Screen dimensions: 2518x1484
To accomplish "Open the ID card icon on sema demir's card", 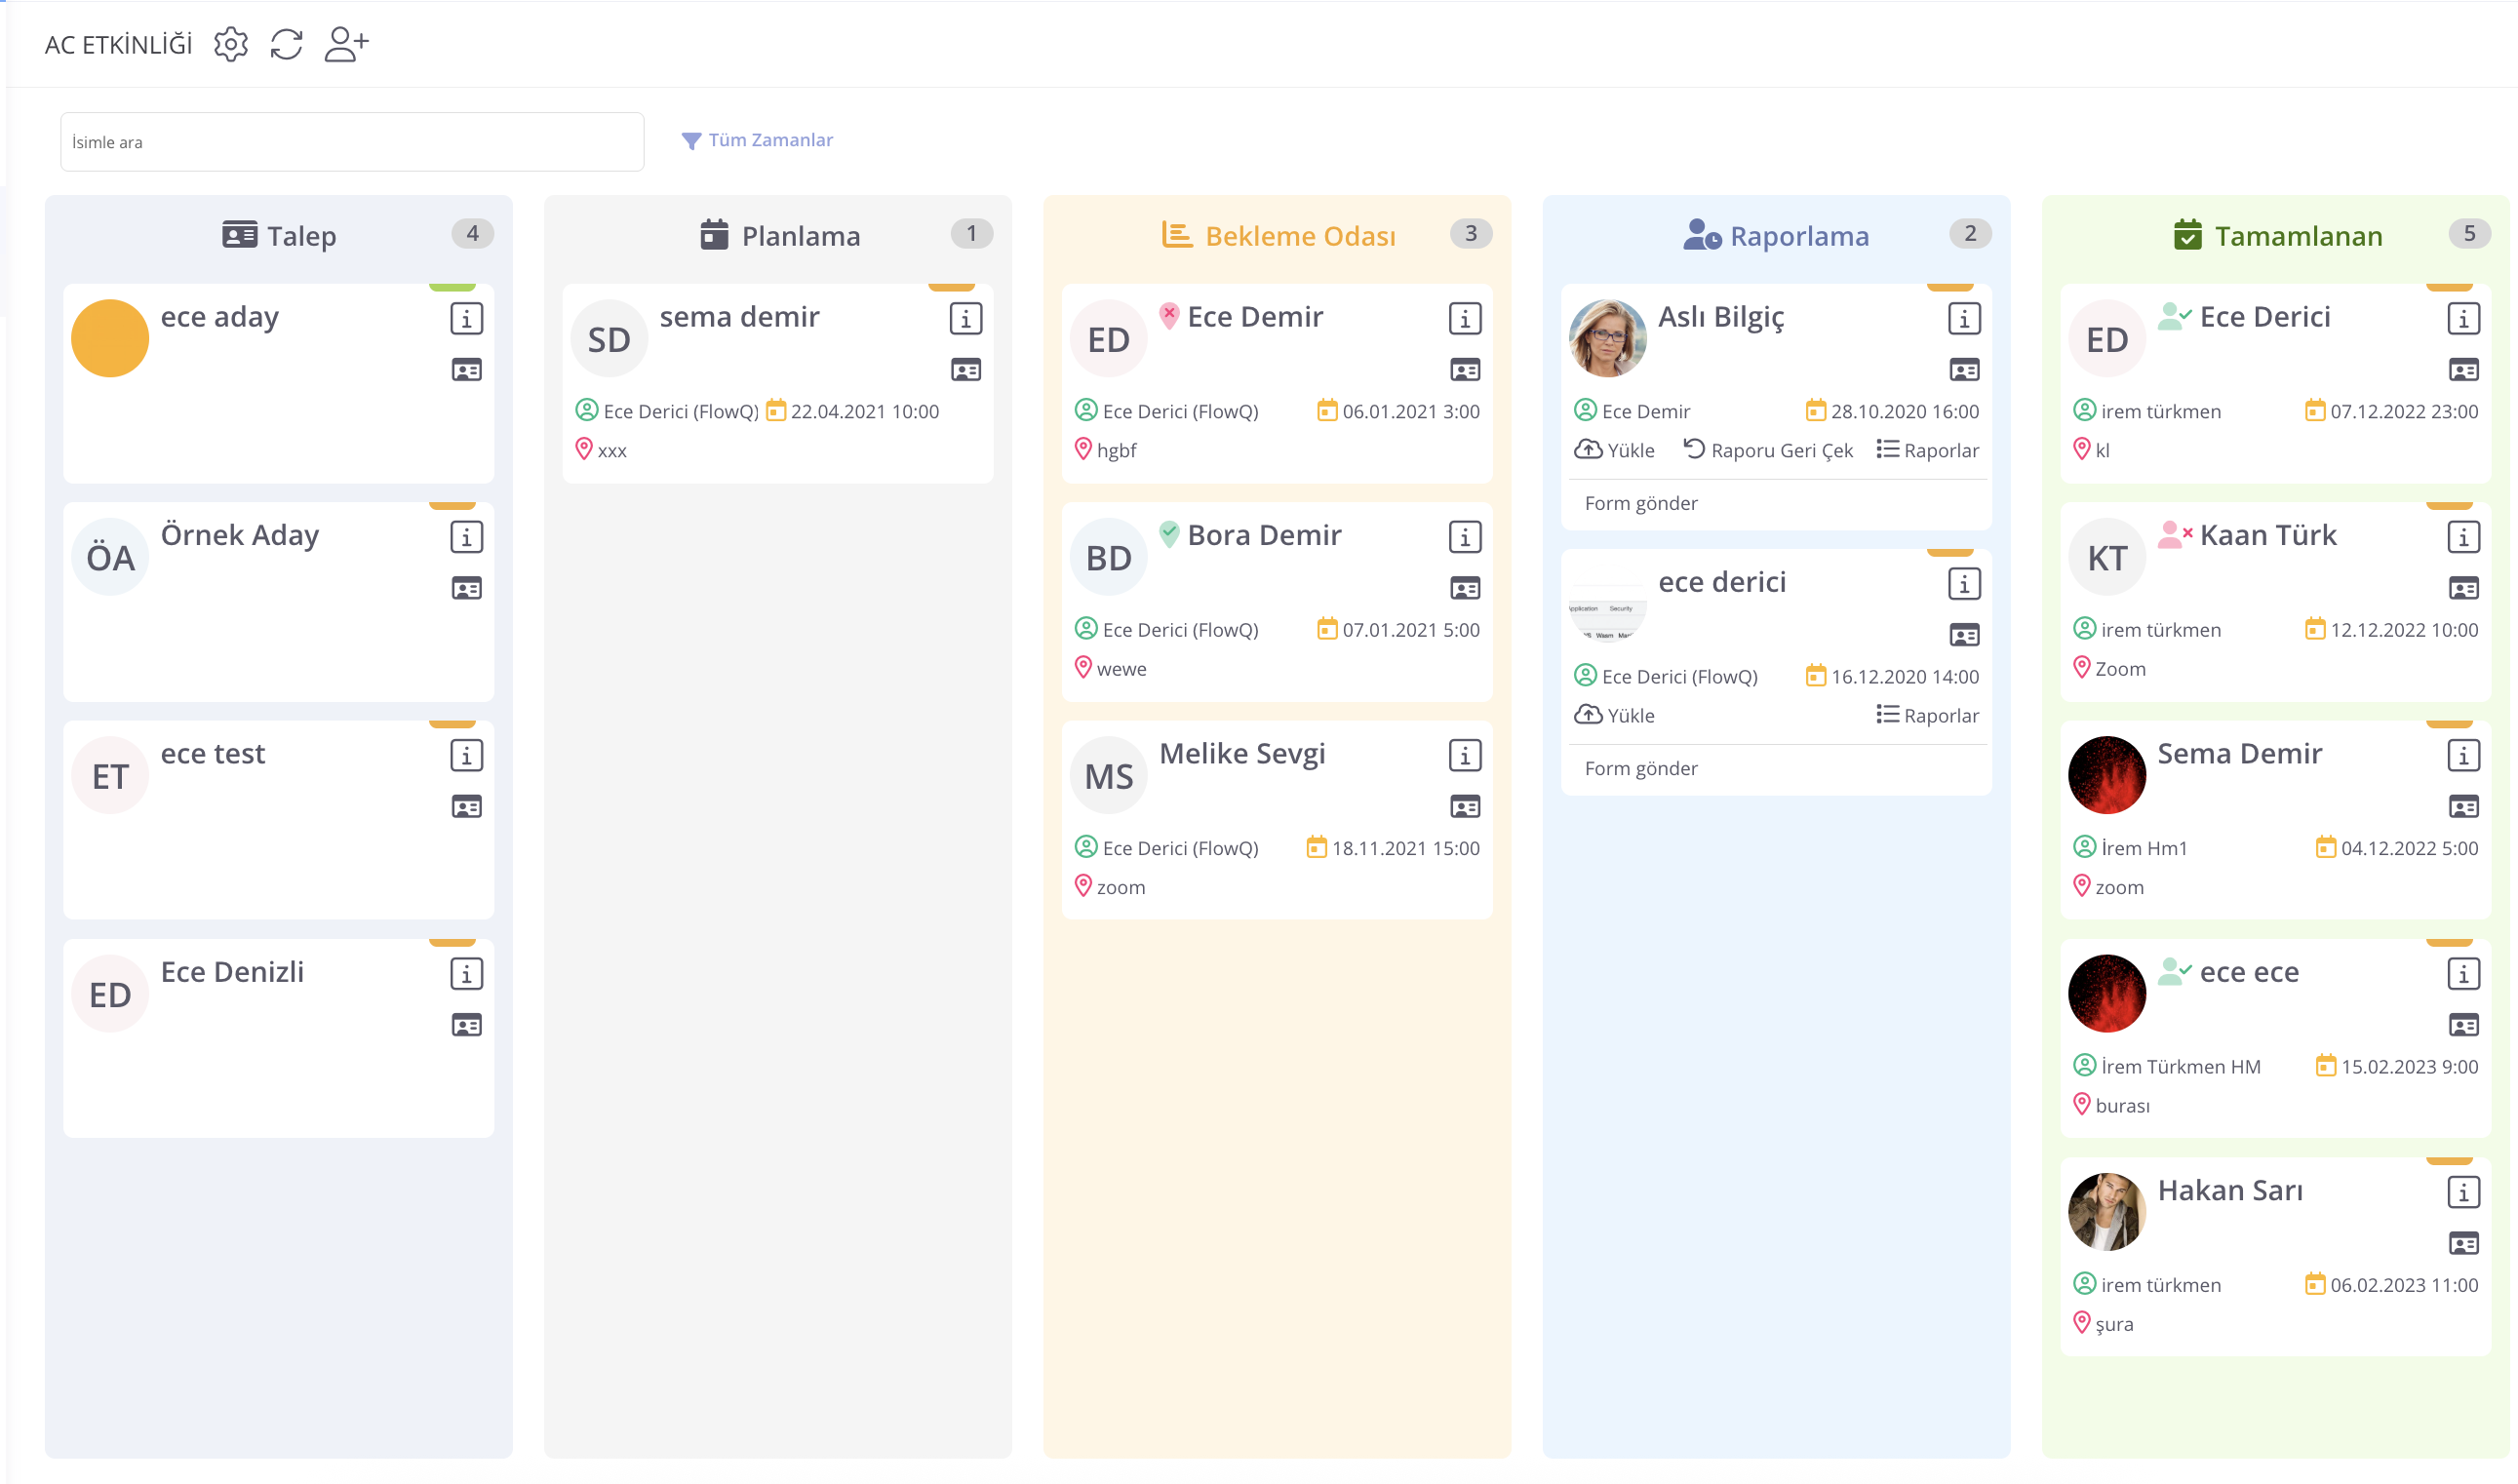I will (x=965, y=370).
